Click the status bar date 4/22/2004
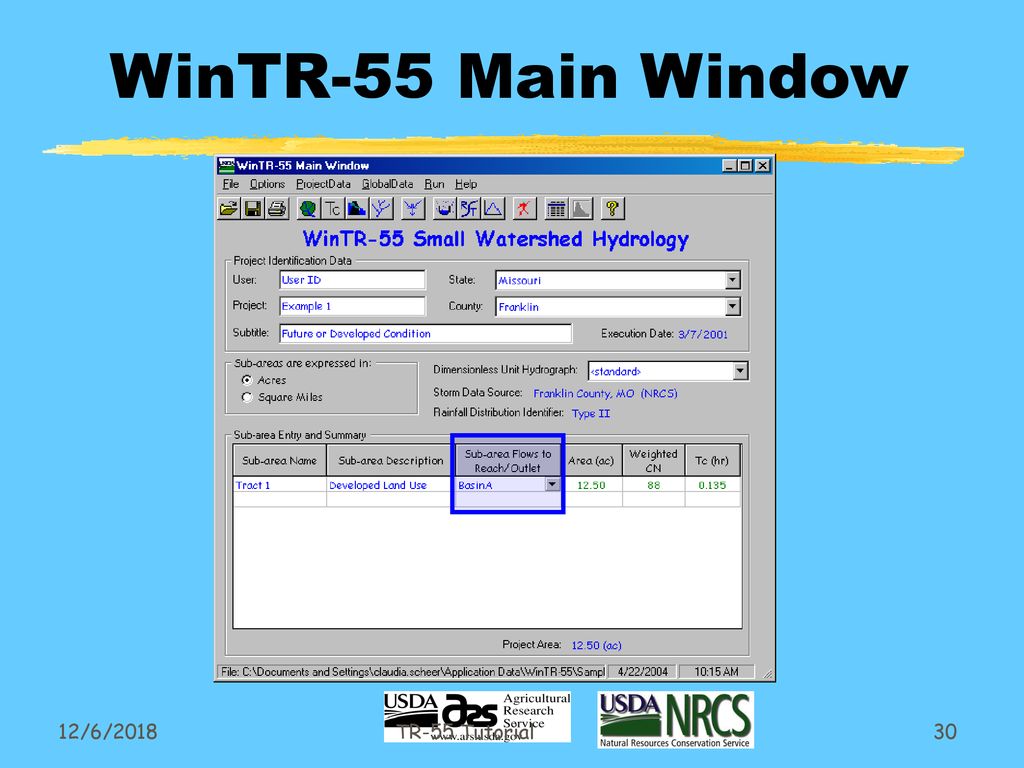 click(x=643, y=671)
